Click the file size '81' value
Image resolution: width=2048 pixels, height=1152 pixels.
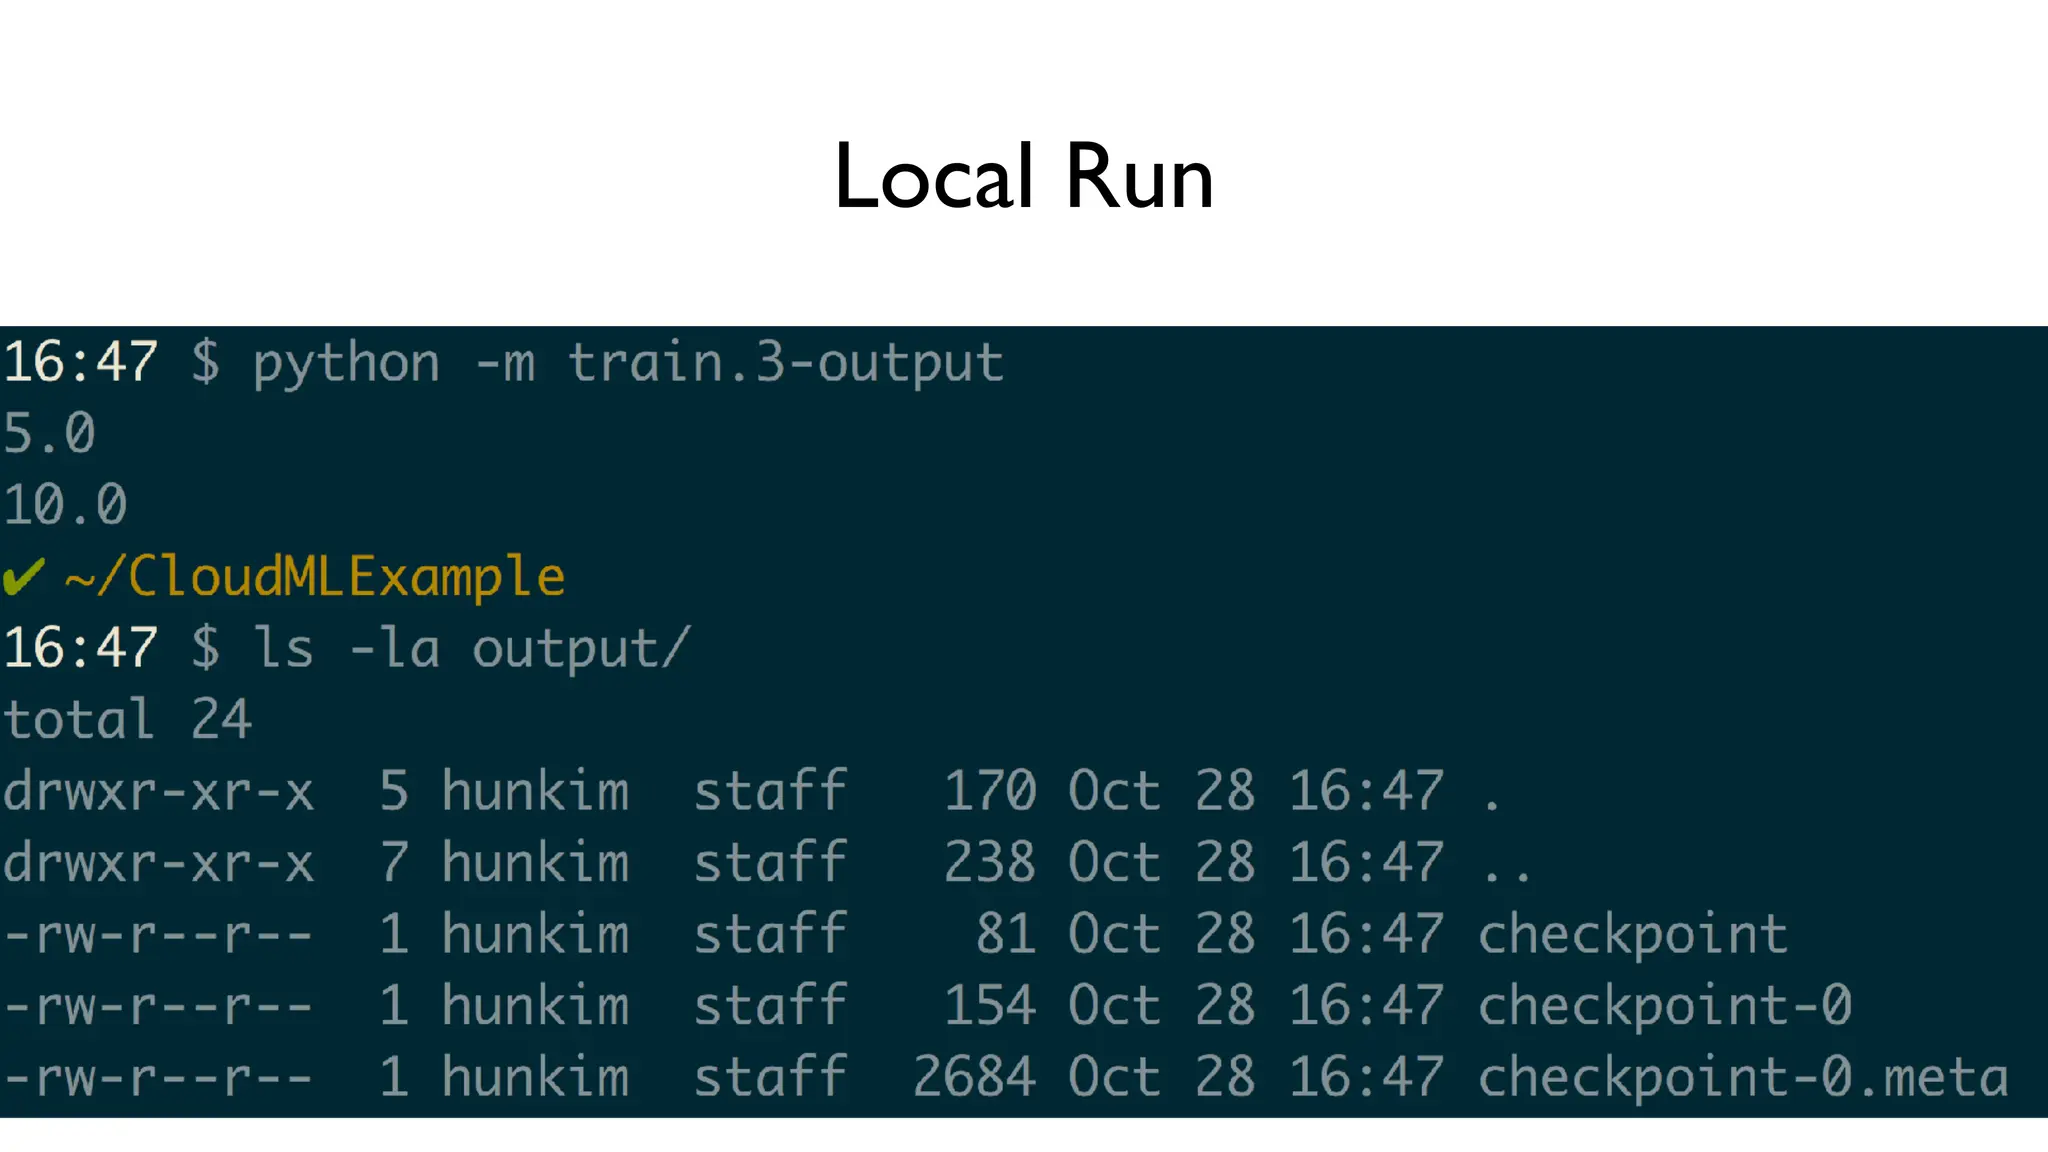point(1005,934)
